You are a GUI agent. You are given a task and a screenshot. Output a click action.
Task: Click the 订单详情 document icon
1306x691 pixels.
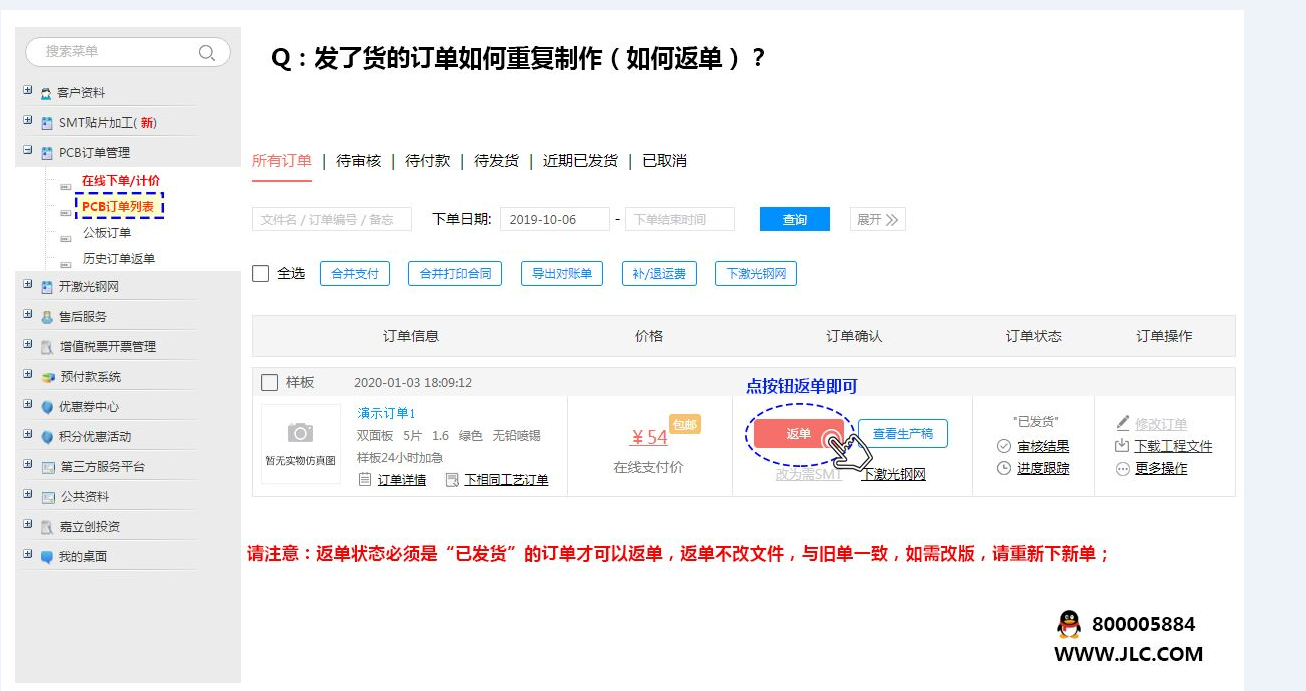pyautogui.click(x=366, y=480)
